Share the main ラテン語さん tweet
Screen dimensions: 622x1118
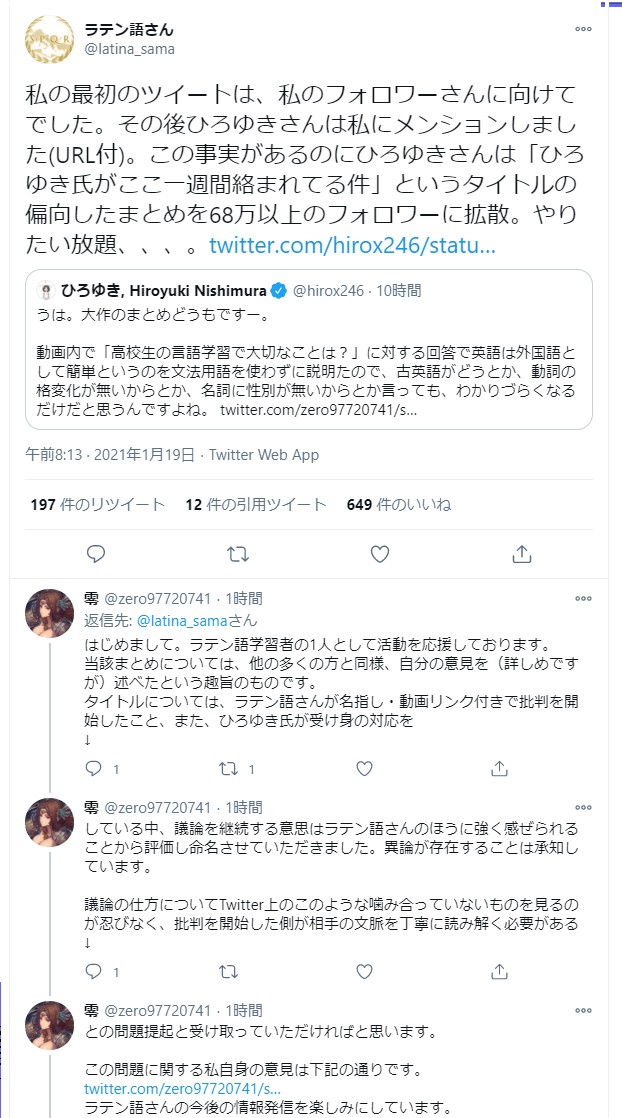(521, 553)
